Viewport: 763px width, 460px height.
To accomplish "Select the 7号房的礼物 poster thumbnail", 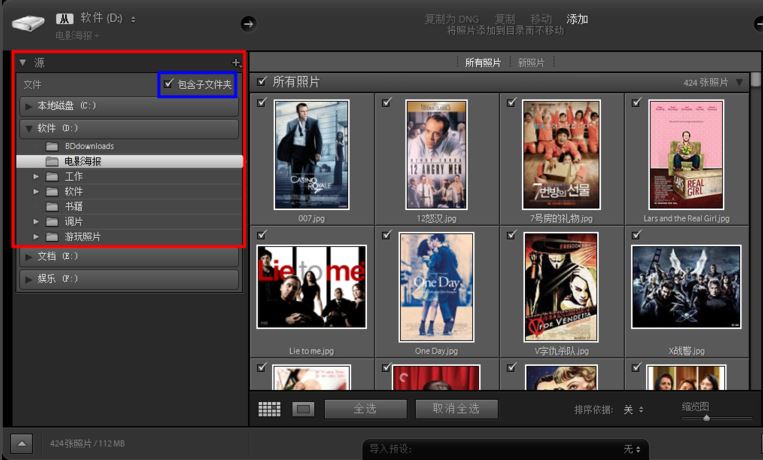I will point(561,155).
